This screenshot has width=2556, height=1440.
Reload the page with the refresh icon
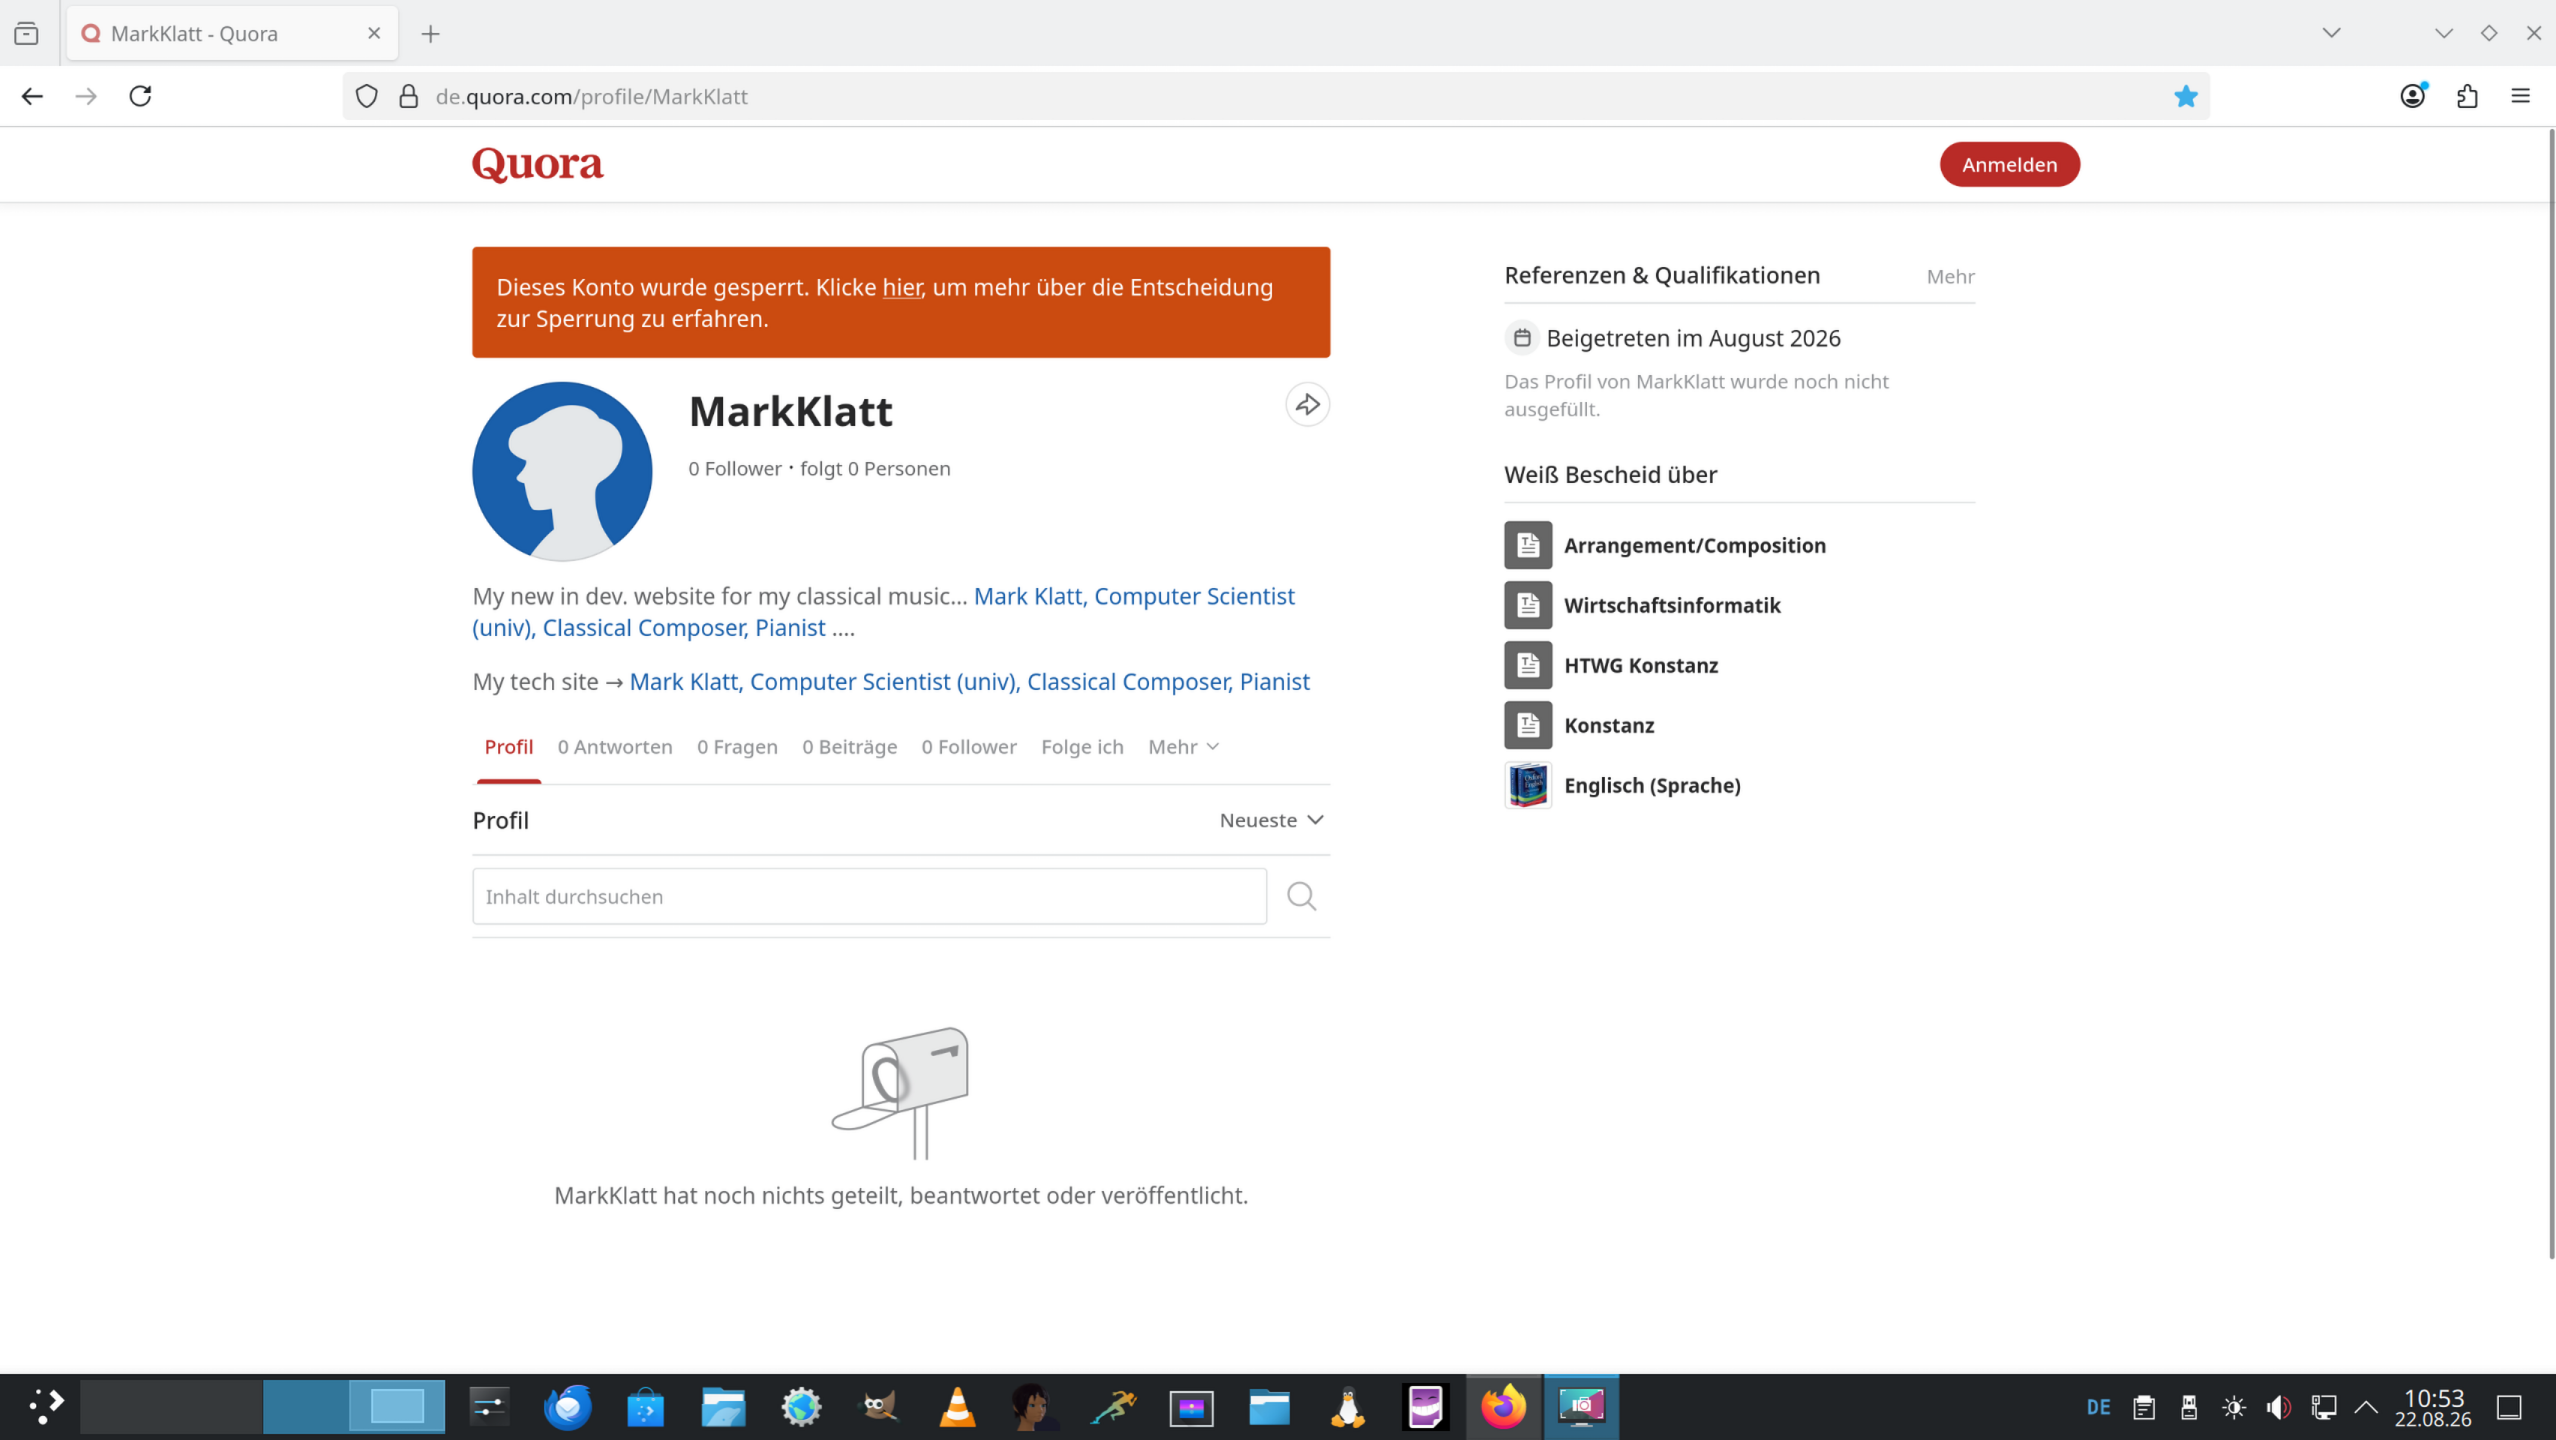tap(140, 96)
